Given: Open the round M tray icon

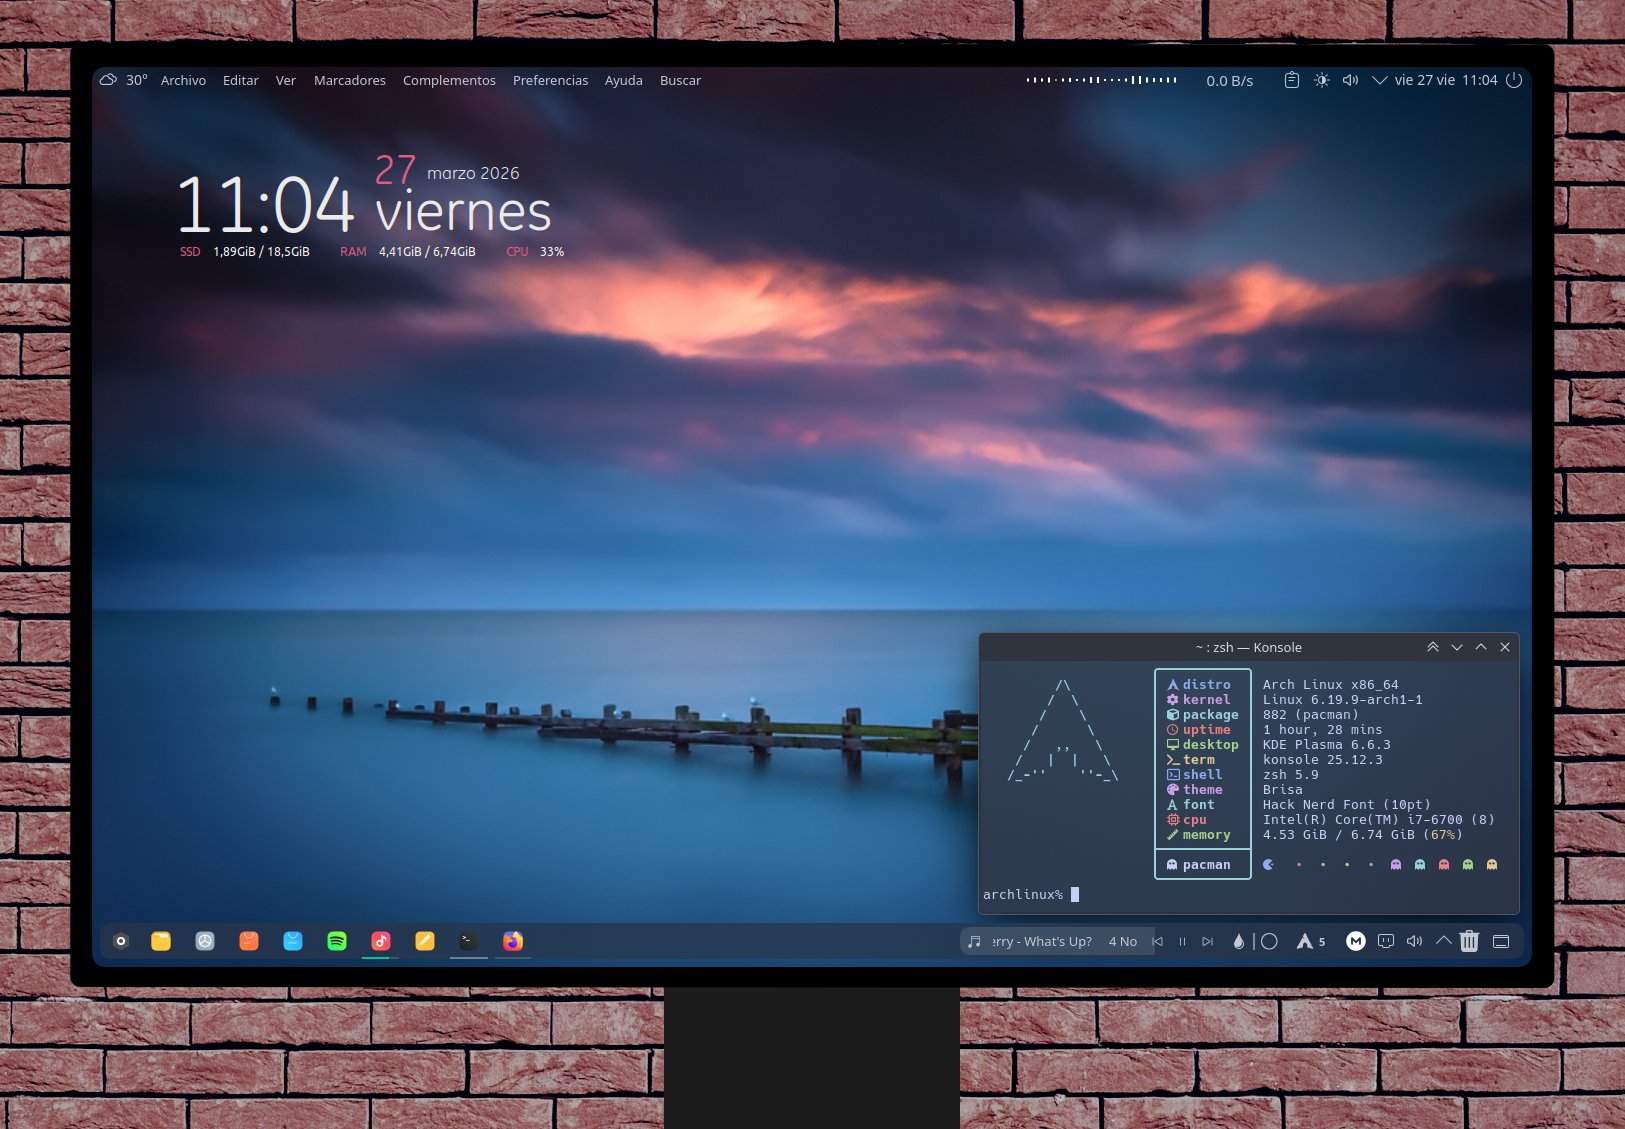Looking at the screenshot, I should 1356,941.
